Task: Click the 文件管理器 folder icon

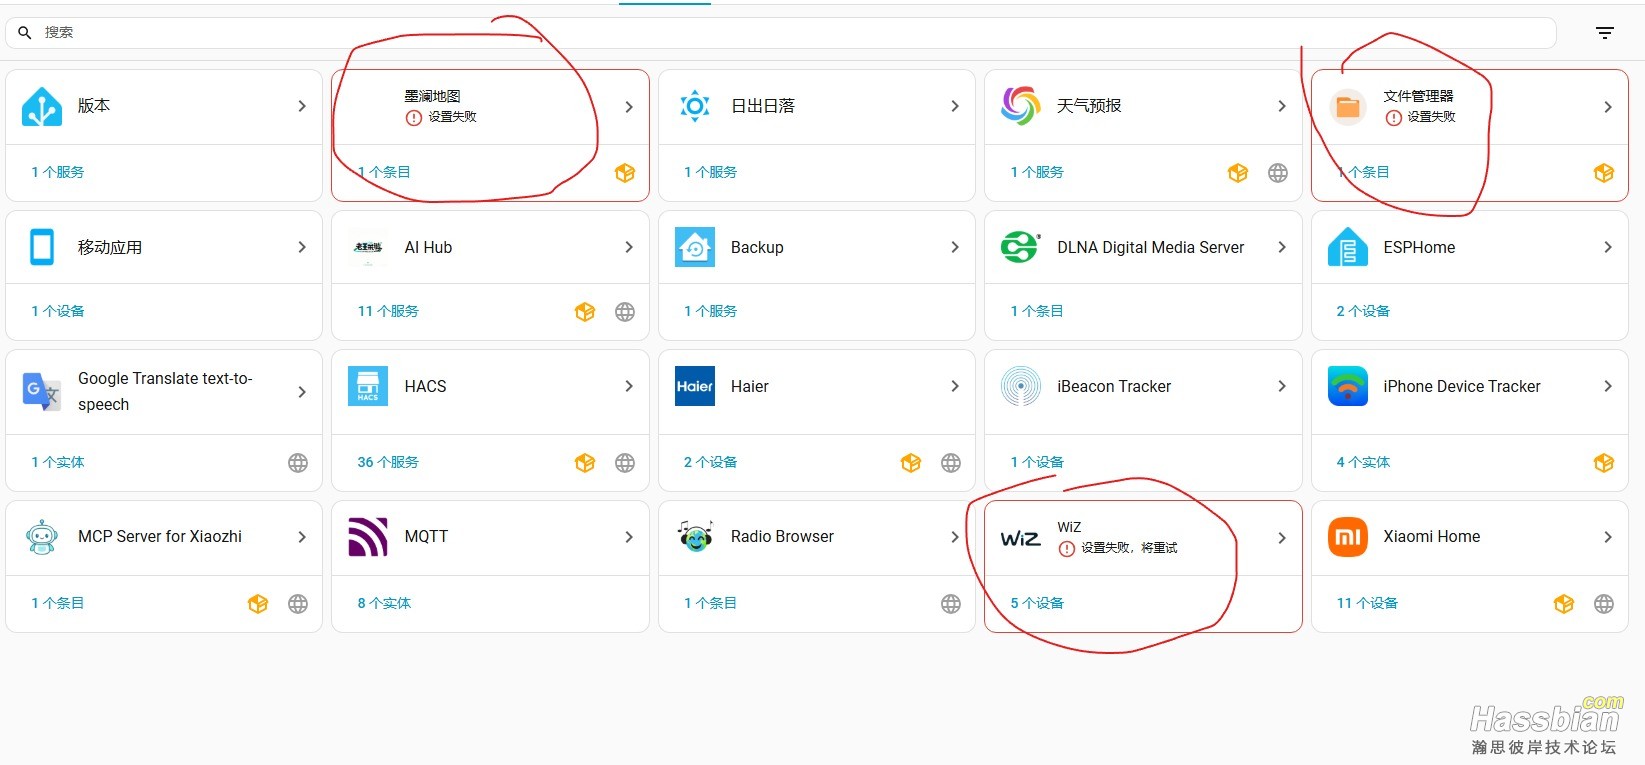Action: pos(1348,106)
